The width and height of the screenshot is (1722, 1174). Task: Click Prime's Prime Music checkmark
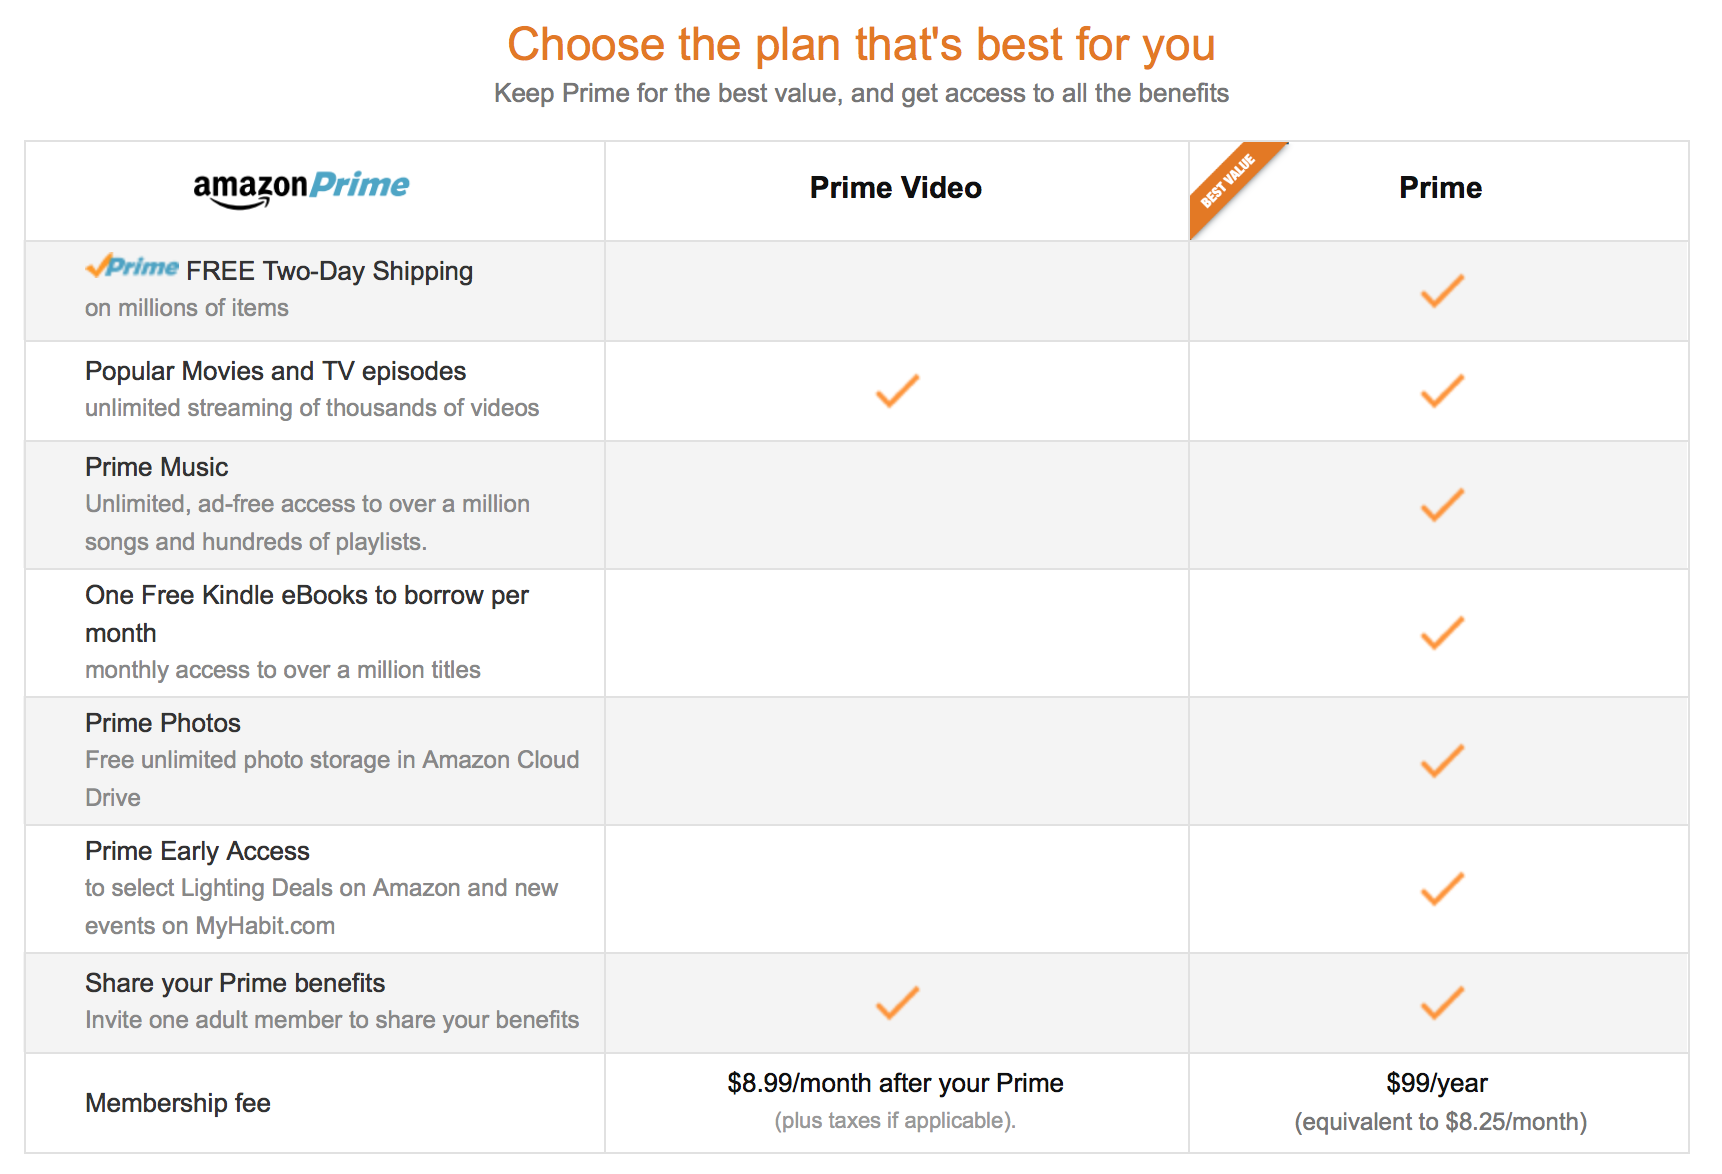point(1442,505)
